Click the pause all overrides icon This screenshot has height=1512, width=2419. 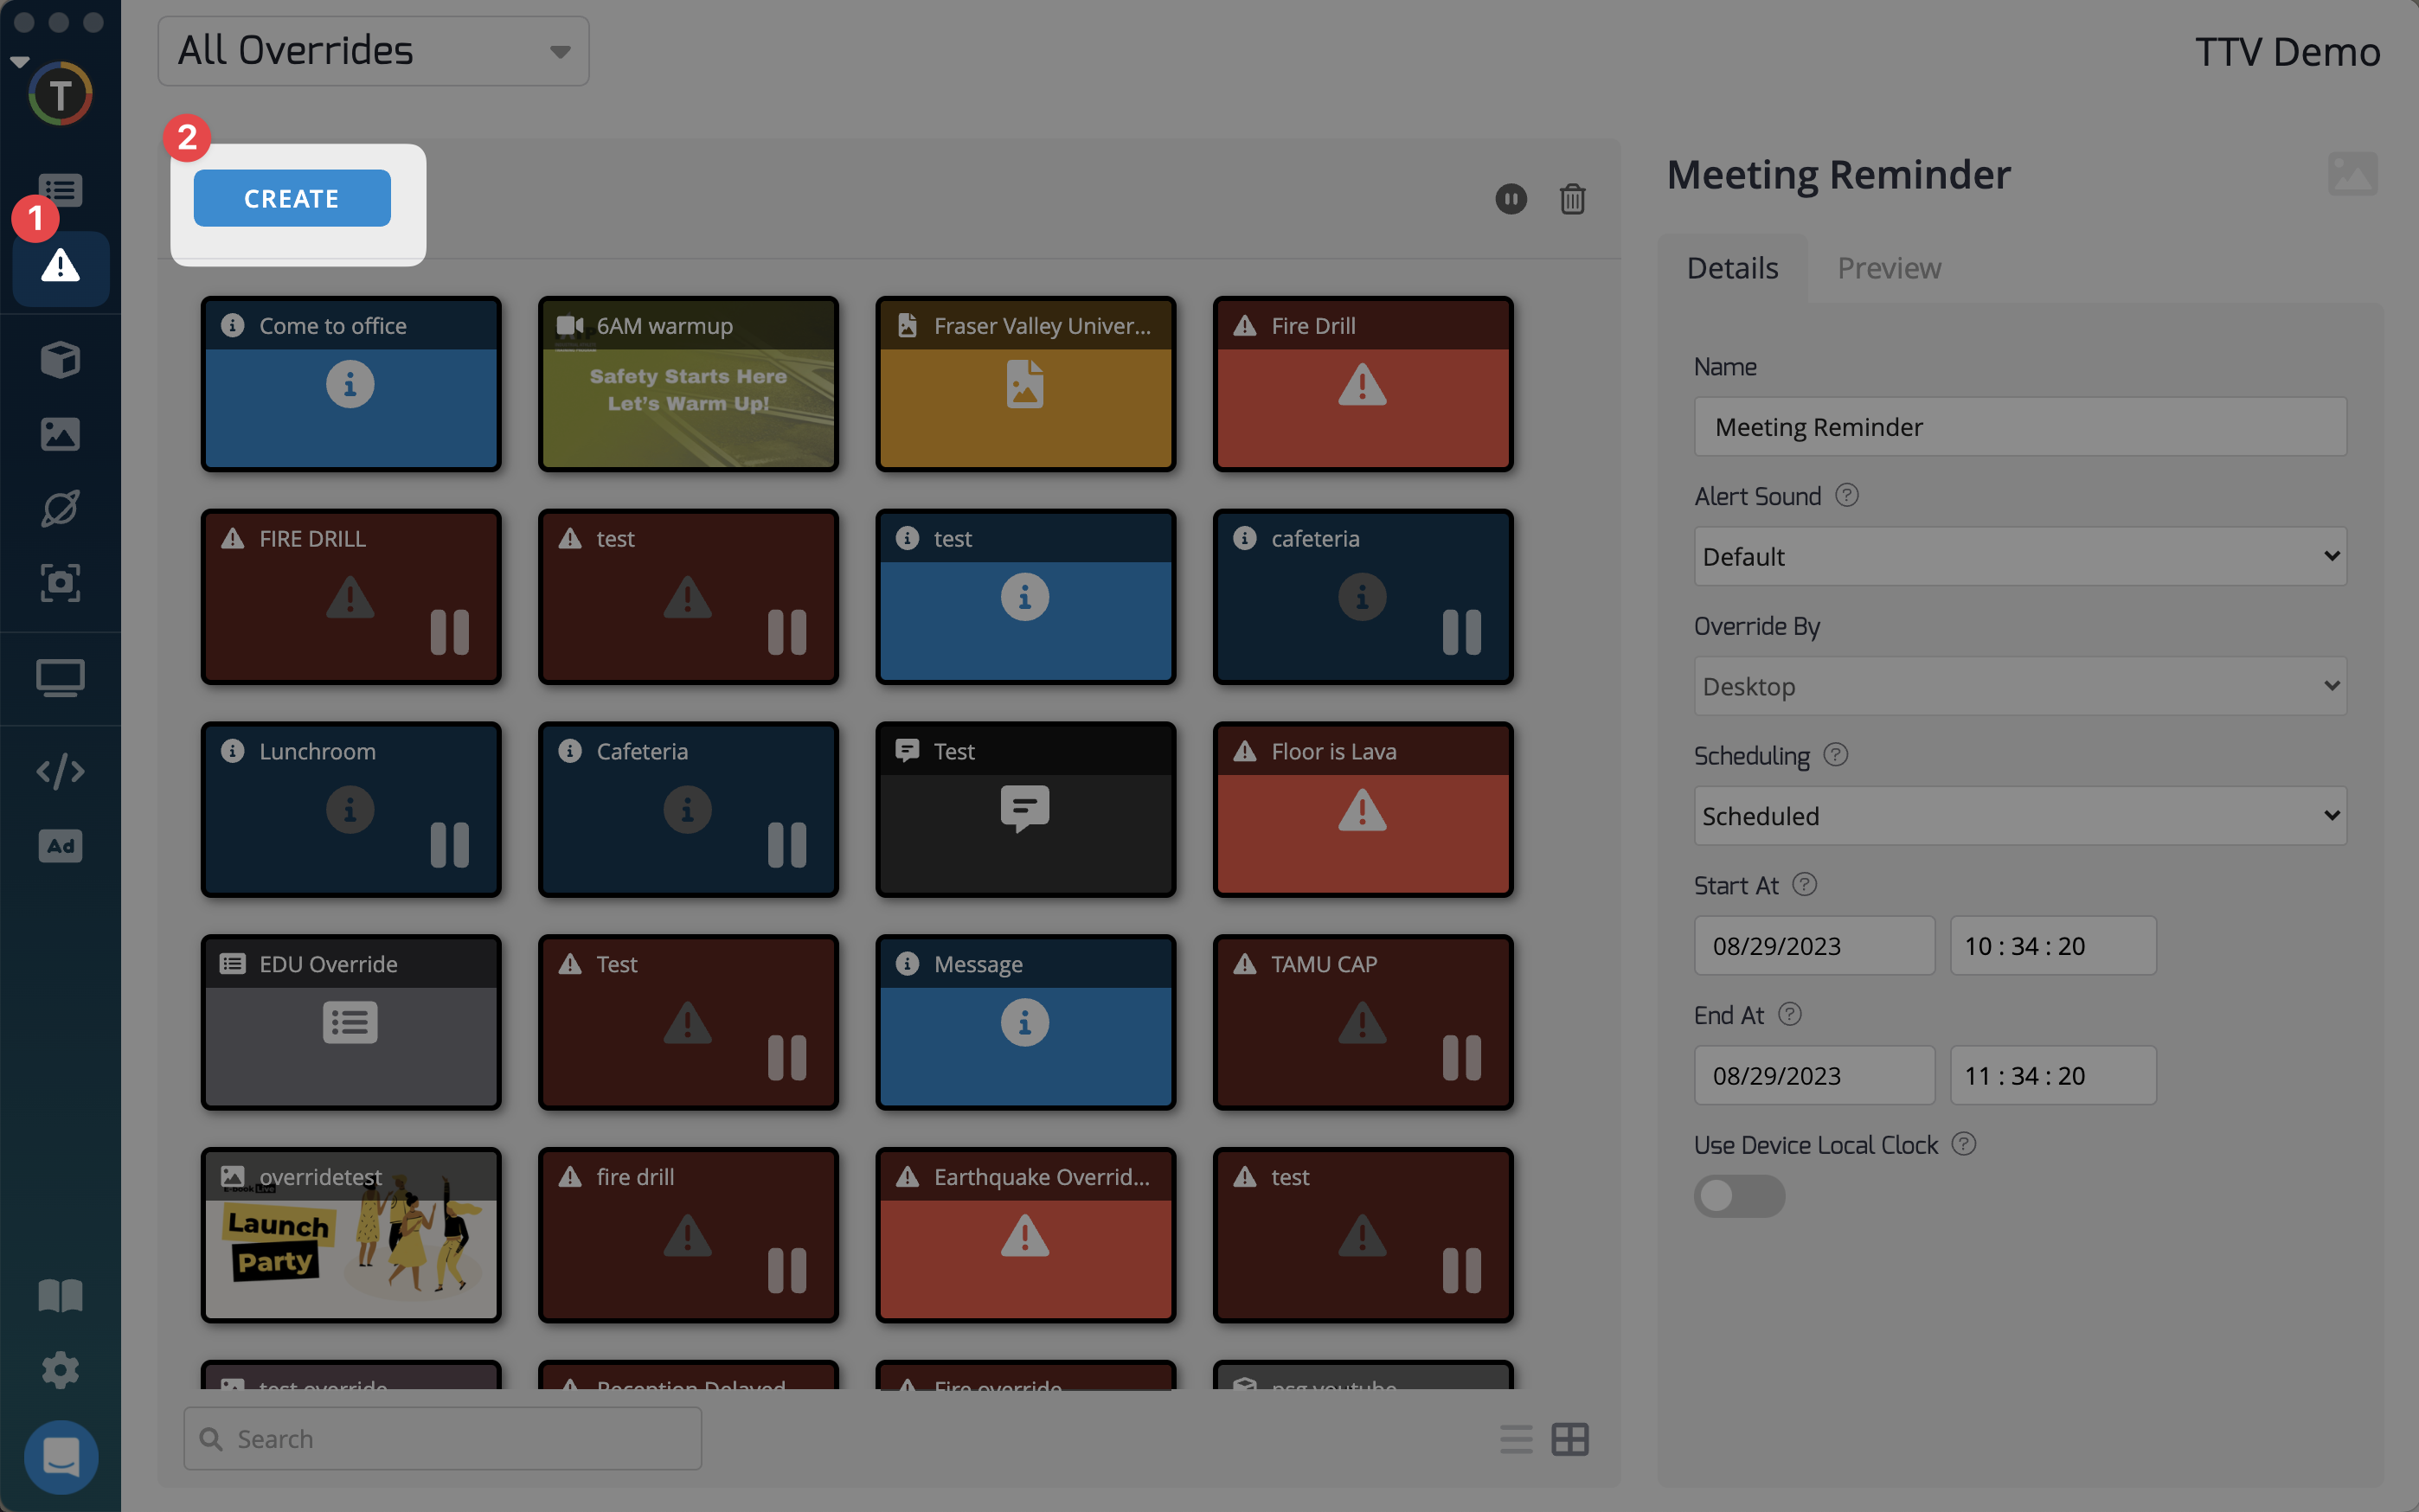(1510, 199)
